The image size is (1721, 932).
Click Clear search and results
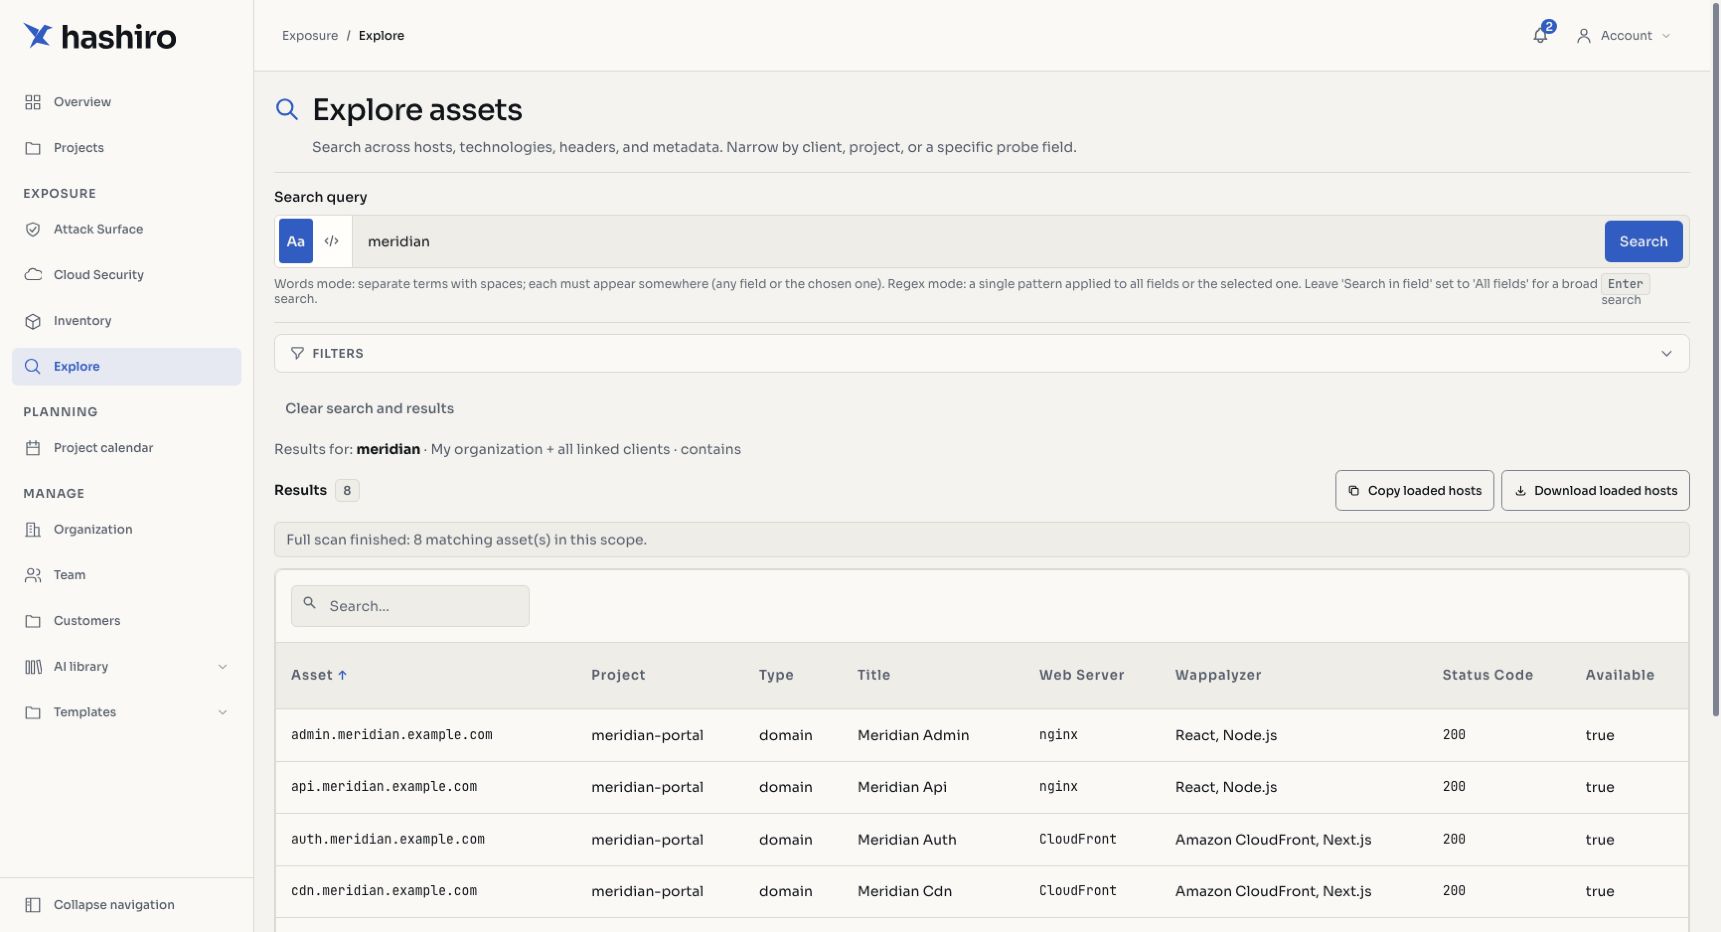pos(369,408)
